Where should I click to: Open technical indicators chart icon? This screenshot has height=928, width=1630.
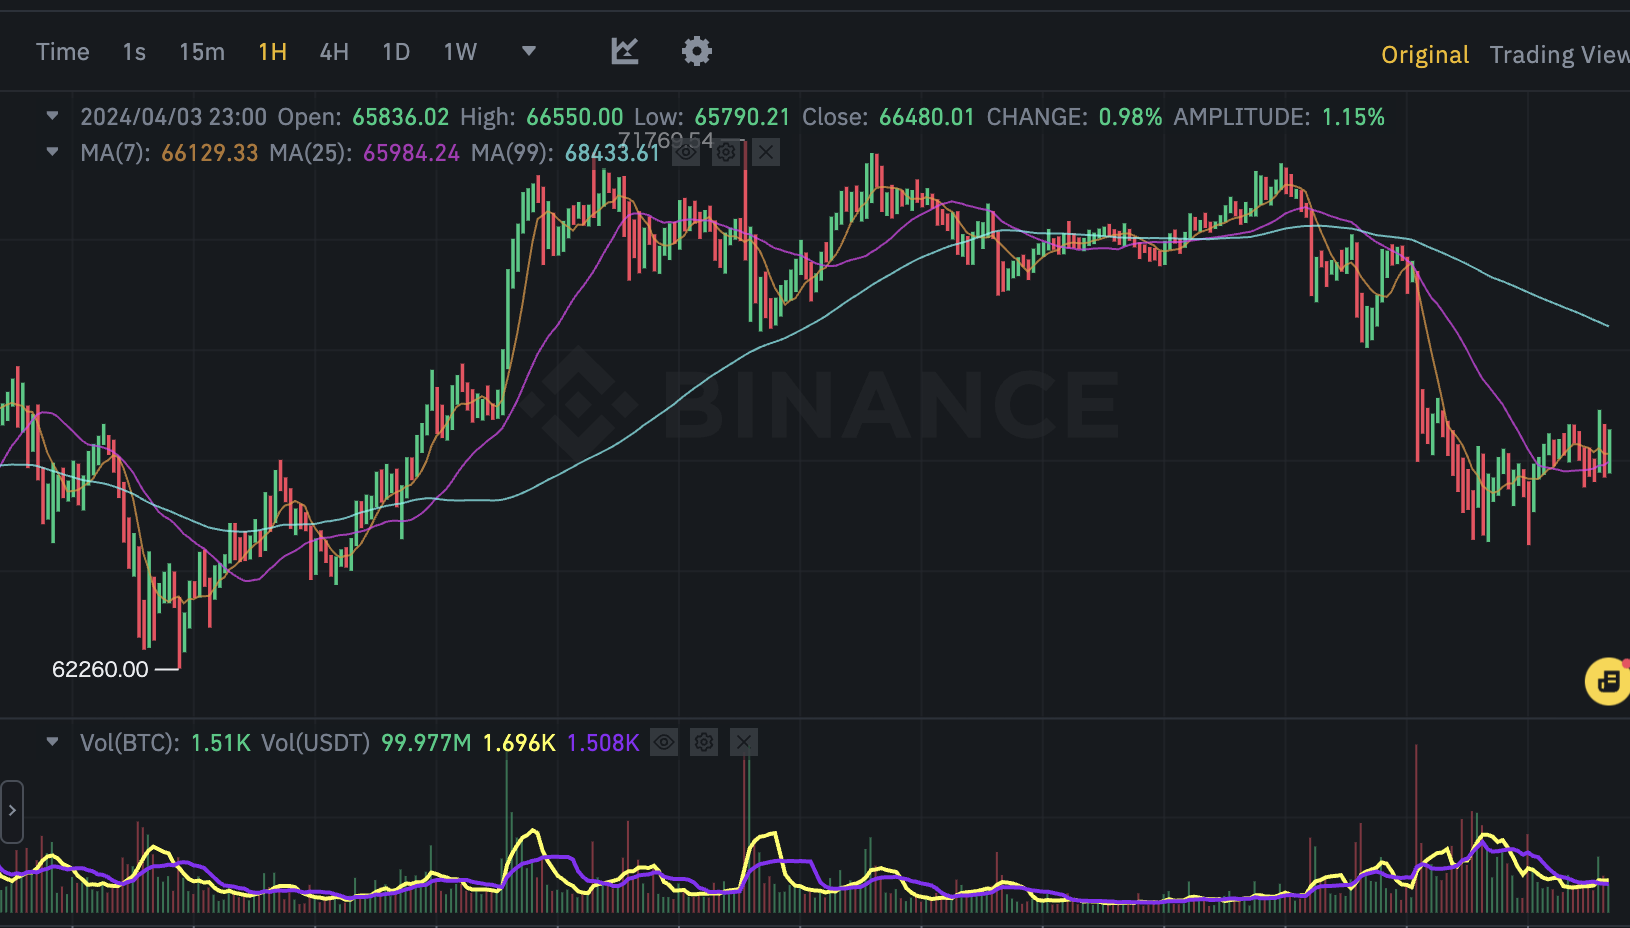point(625,51)
